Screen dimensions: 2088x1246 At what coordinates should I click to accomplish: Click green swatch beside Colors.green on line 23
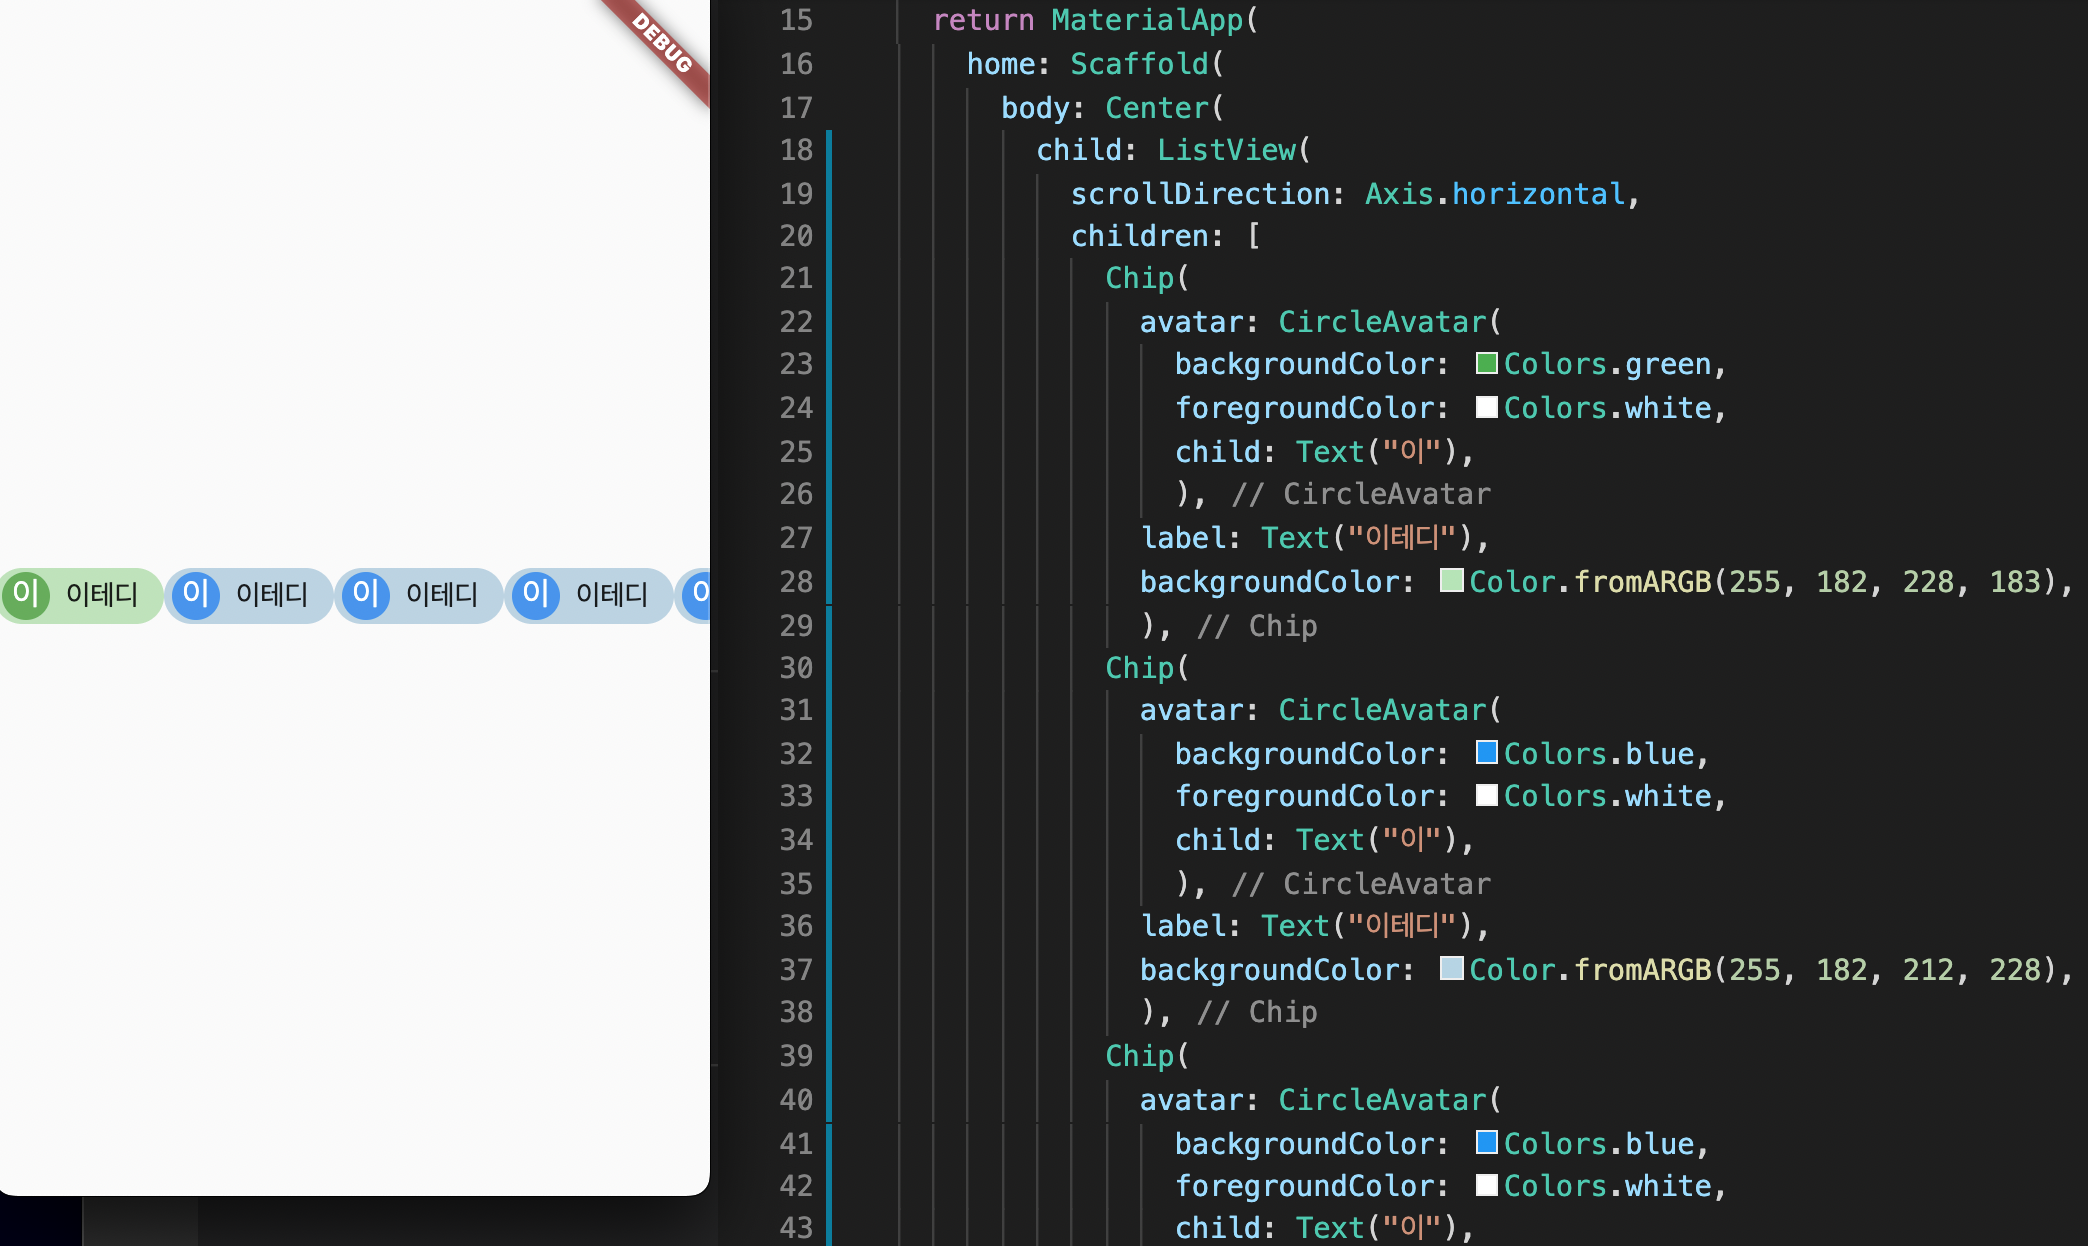pos(1486,364)
